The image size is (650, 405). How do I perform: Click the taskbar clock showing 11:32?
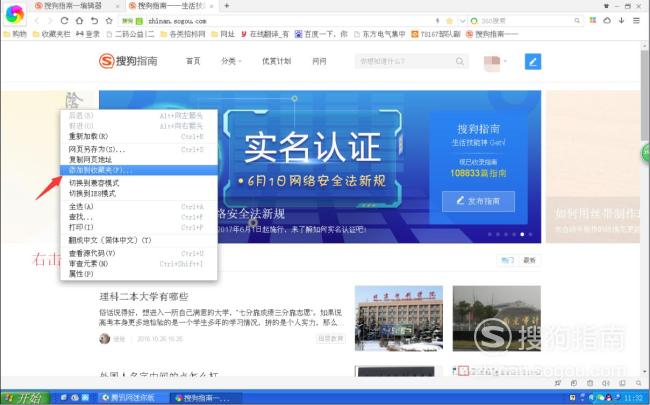633,399
